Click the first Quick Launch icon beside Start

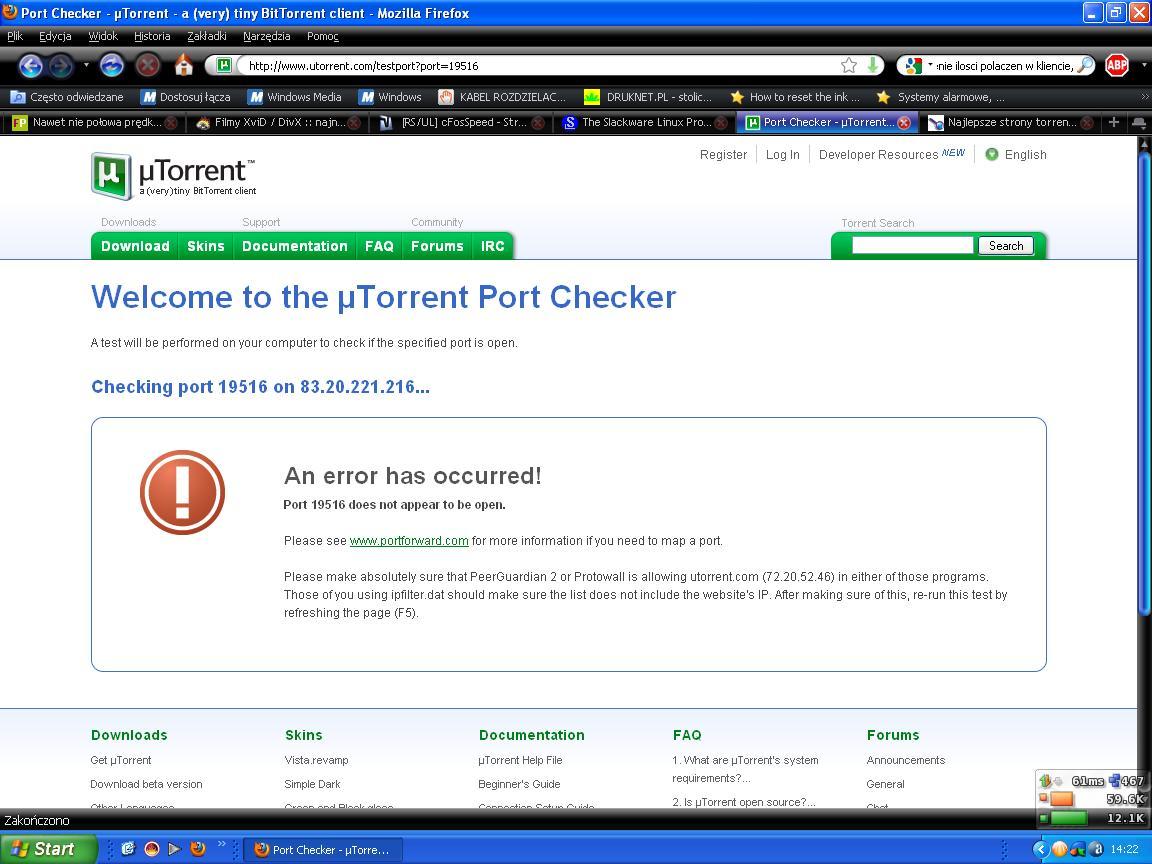tap(129, 849)
